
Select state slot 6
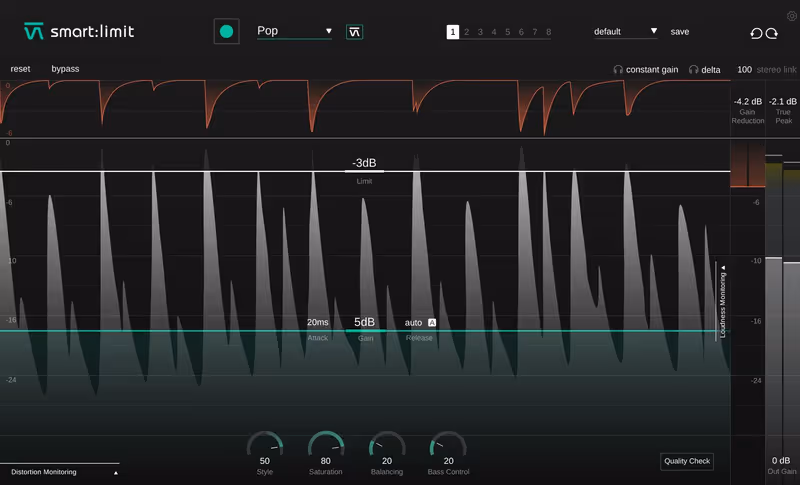(x=521, y=32)
